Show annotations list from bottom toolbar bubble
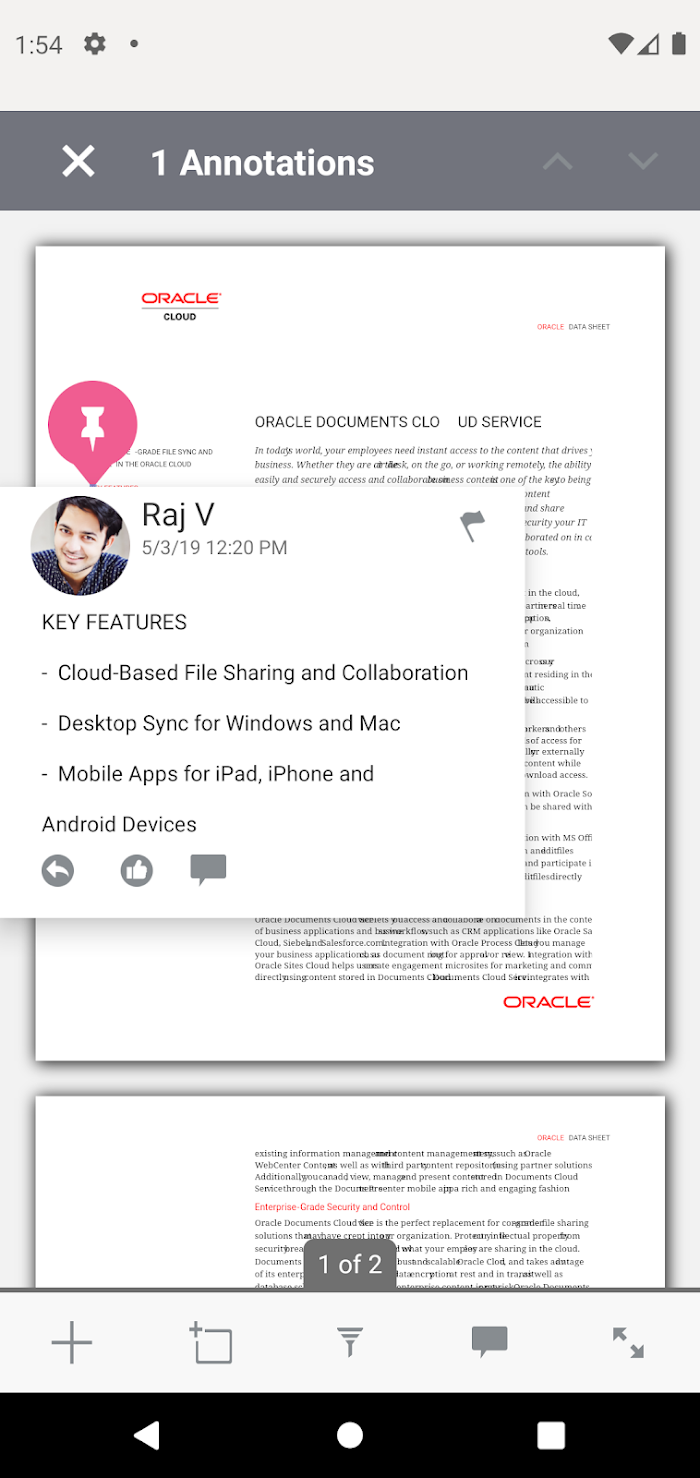Screen dimensions: 700x1478 489,1342
